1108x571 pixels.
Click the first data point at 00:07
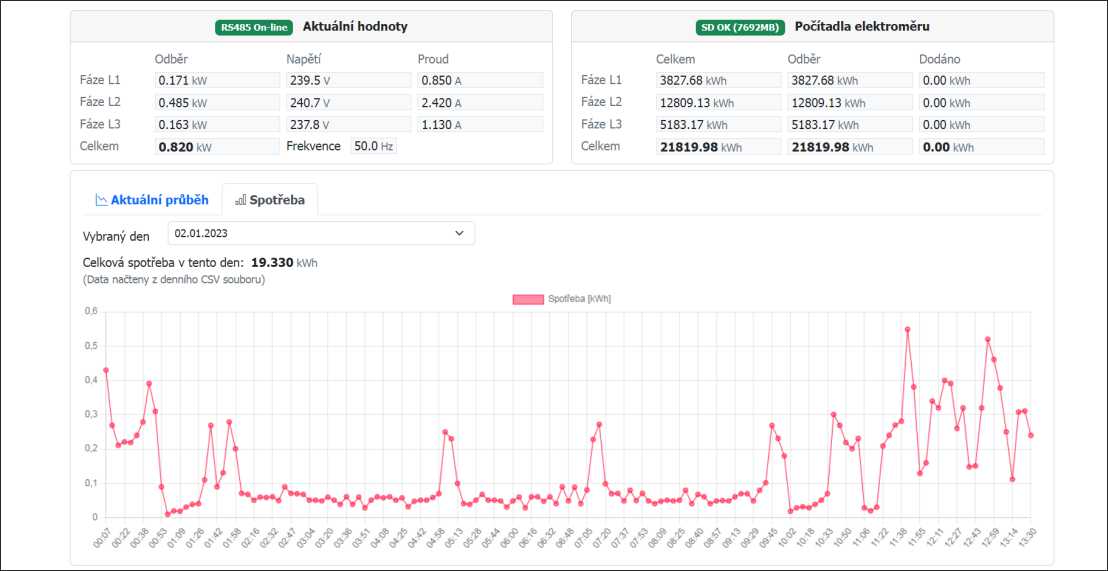pyautogui.click(x=105, y=370)
